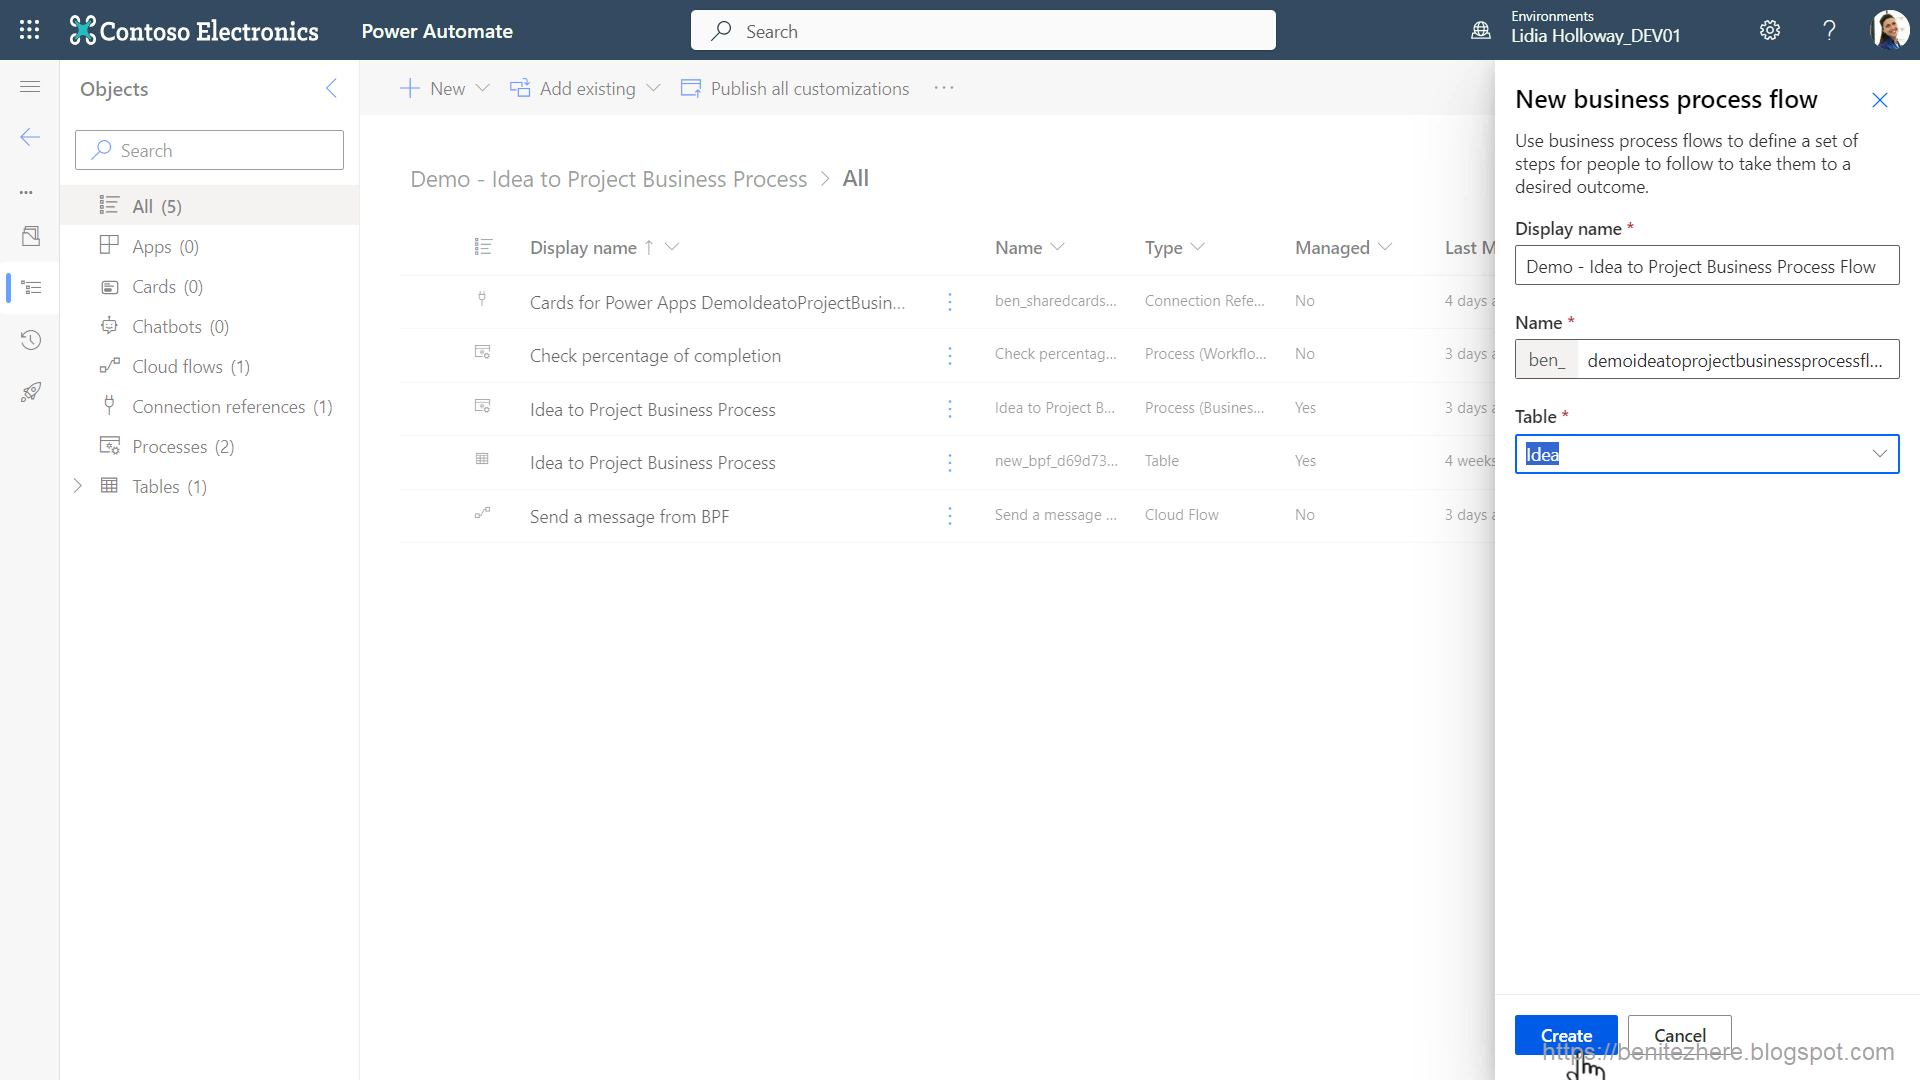Screen dimensions: 1920x1080
Task: Open the app launcher waffle icon
Action: pos(30,30)
